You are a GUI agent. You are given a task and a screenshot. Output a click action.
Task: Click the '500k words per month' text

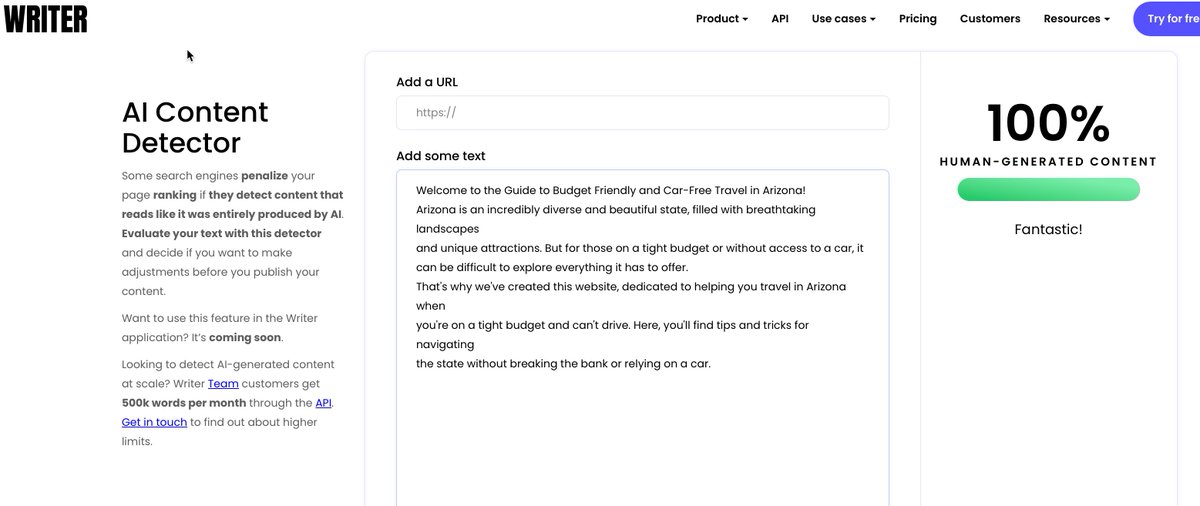pos(185,403)
